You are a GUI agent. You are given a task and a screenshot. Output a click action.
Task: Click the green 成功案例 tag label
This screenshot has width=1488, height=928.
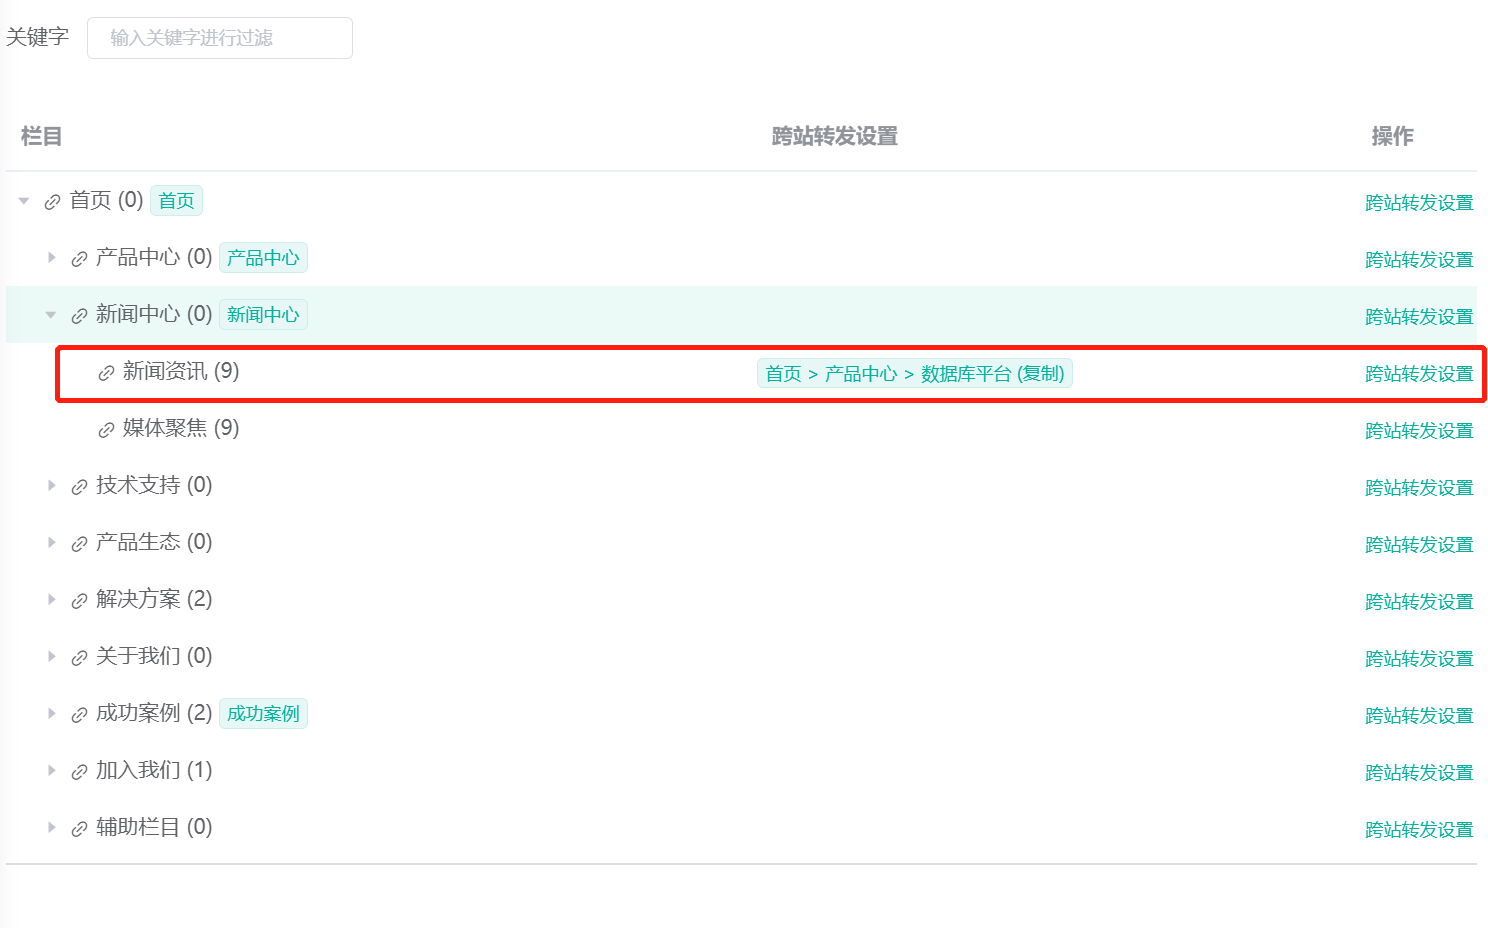[263, 714]
